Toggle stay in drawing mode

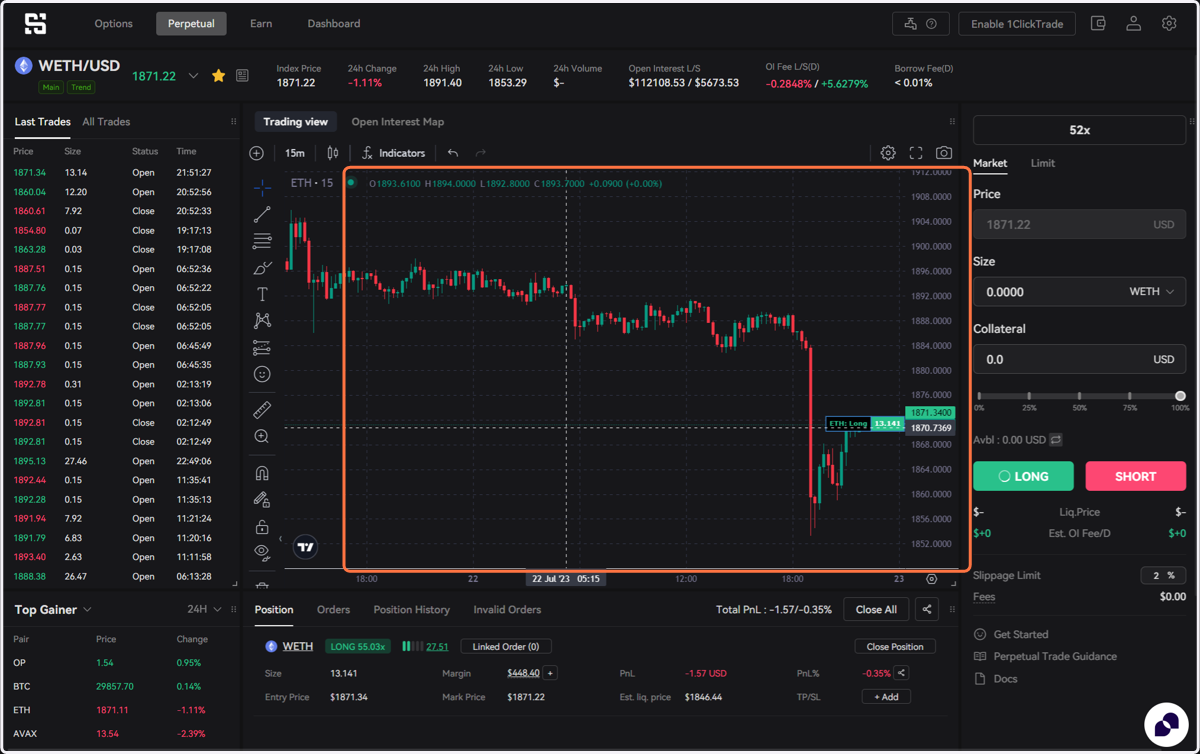click(x=262, y=499)
